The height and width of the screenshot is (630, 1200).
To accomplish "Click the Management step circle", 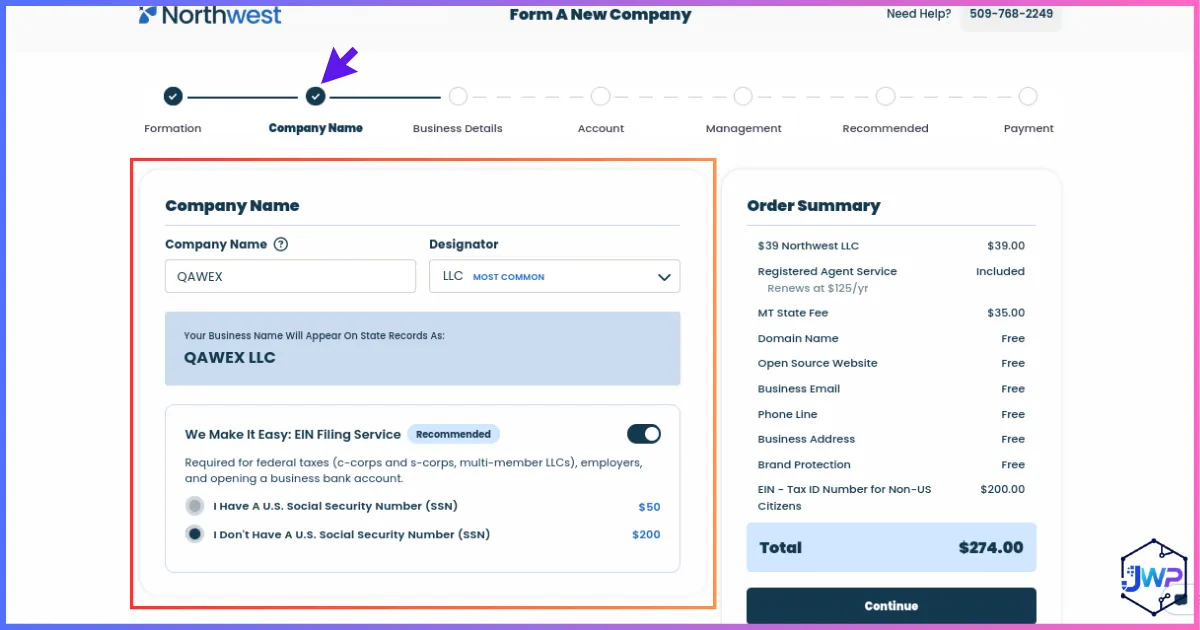I will click(x=743, y=96).
